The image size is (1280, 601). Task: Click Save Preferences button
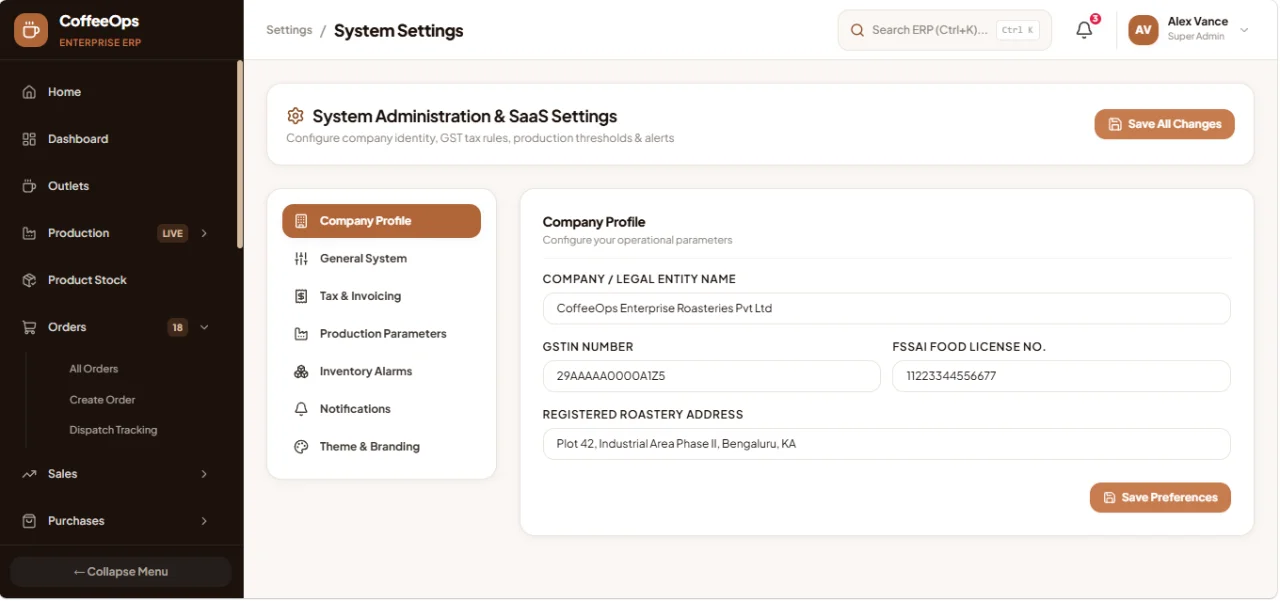click(1160, 497)
